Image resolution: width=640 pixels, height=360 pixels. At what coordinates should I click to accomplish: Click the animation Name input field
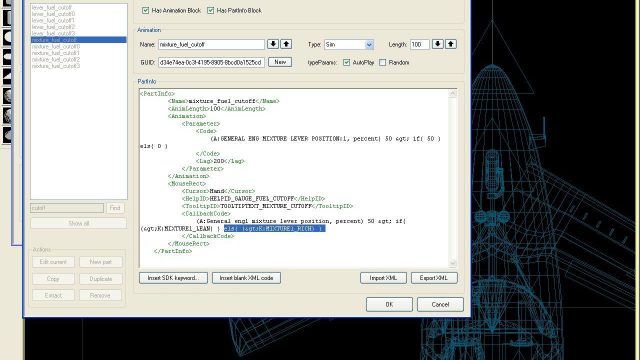211,44
